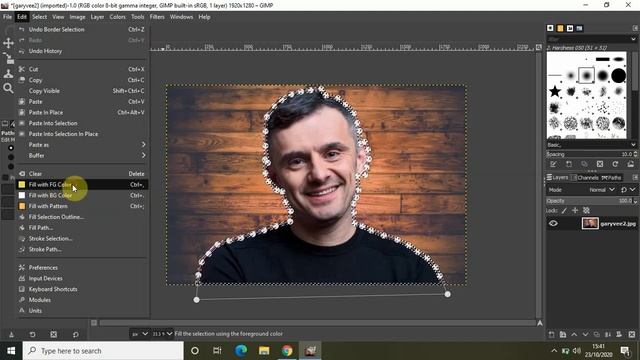This screenshot has height=360, width=640.
Task: Open the ruler unit px dropdown
Action: 140,334
